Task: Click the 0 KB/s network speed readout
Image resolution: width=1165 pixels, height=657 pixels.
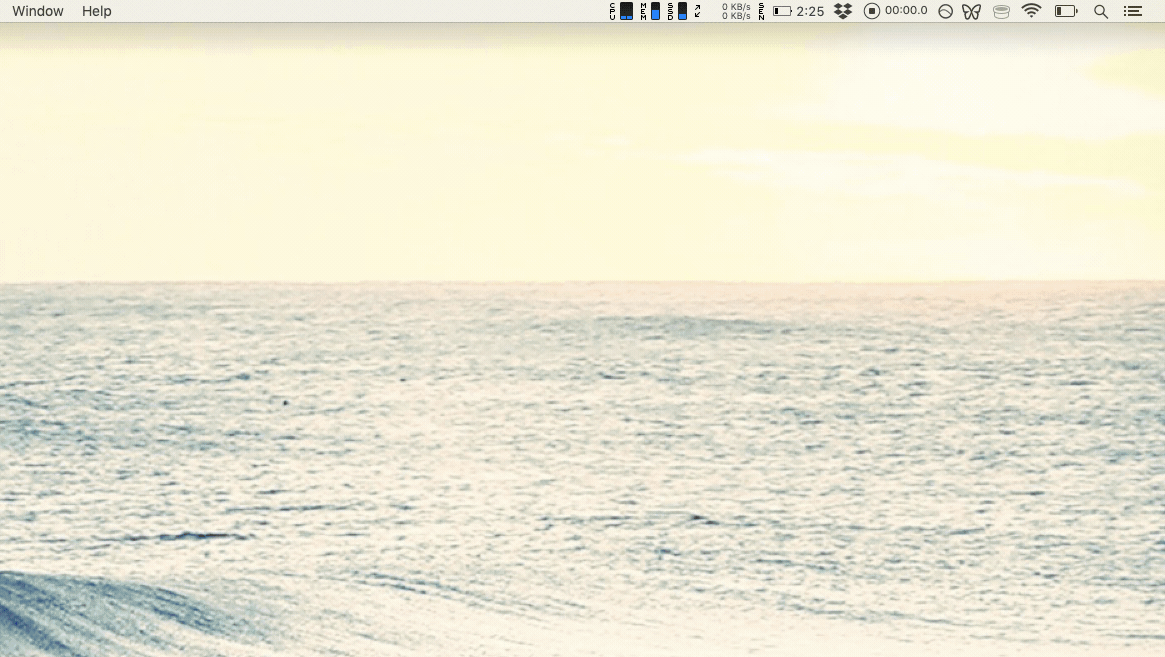Action: click(x=736, y=11)
